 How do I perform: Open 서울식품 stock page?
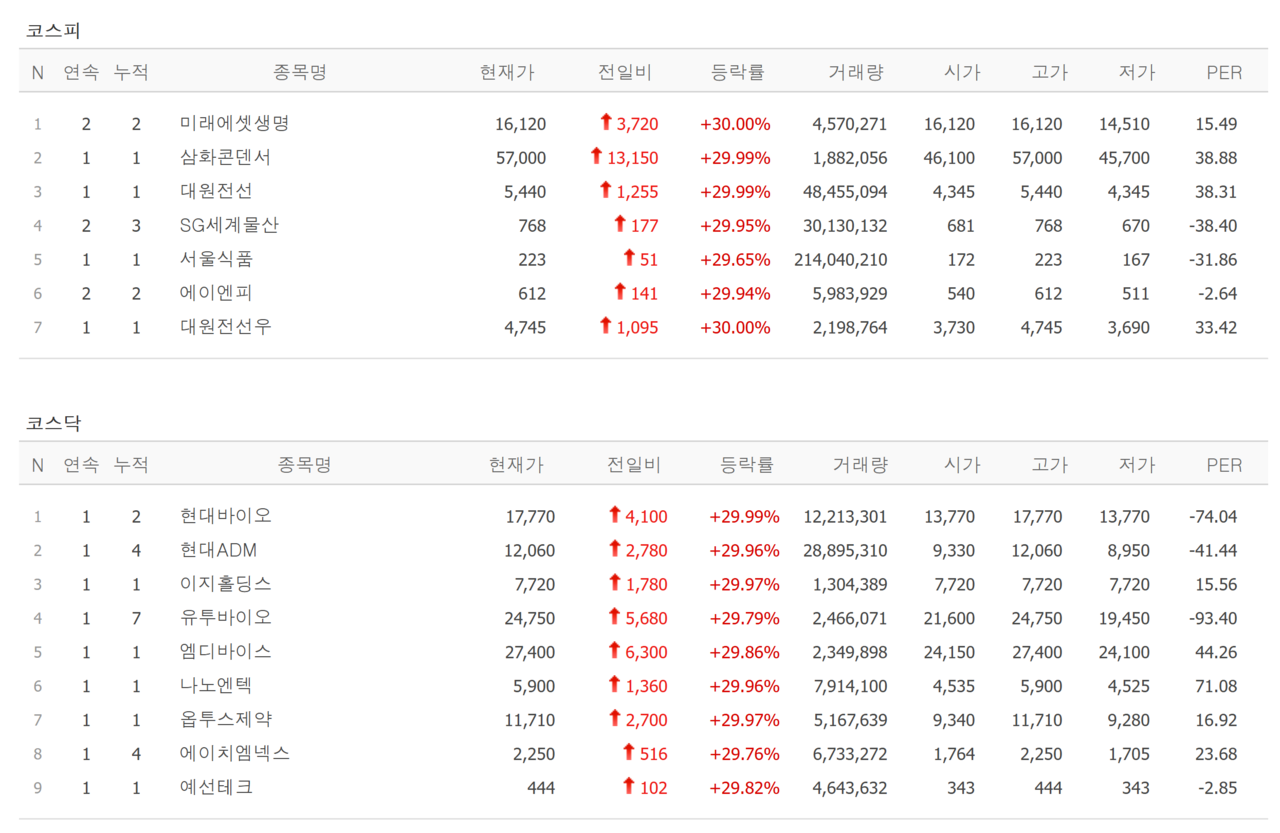216,260
